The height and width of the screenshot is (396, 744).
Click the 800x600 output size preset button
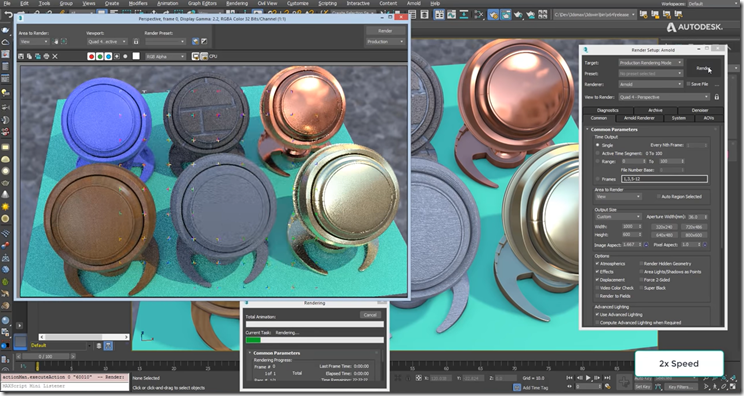(x=694, y=235)
